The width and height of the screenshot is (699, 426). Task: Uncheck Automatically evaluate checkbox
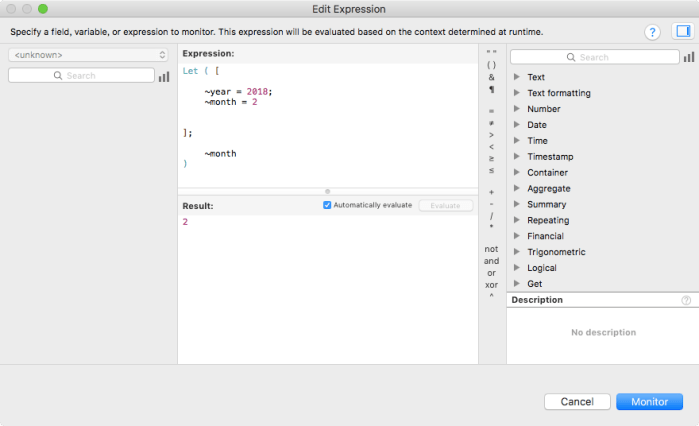(327, 205)
